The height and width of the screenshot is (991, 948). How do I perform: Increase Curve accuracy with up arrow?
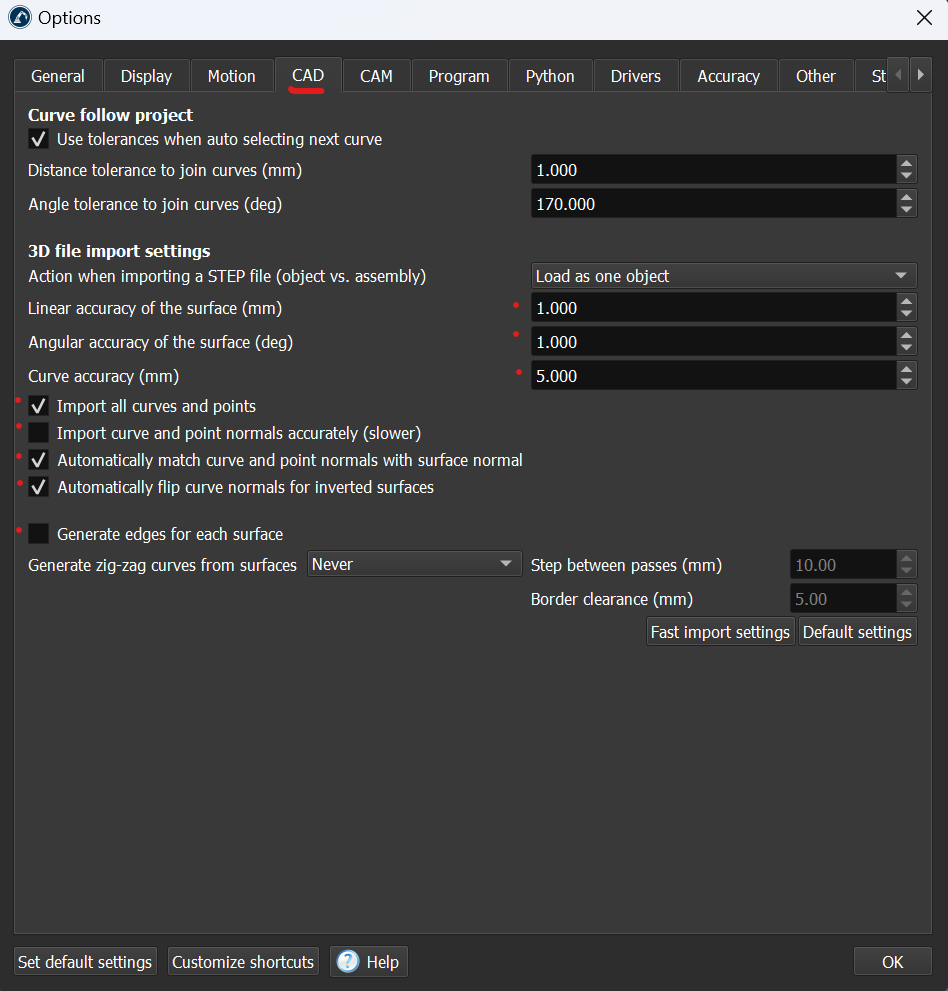[906, 369]
